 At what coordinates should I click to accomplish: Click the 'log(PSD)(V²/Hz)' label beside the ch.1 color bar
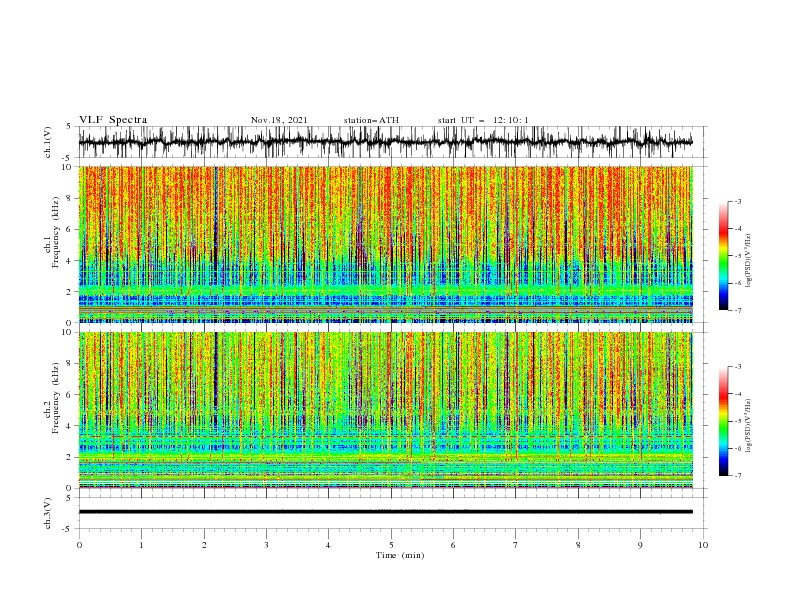click(x=748, y=261)
